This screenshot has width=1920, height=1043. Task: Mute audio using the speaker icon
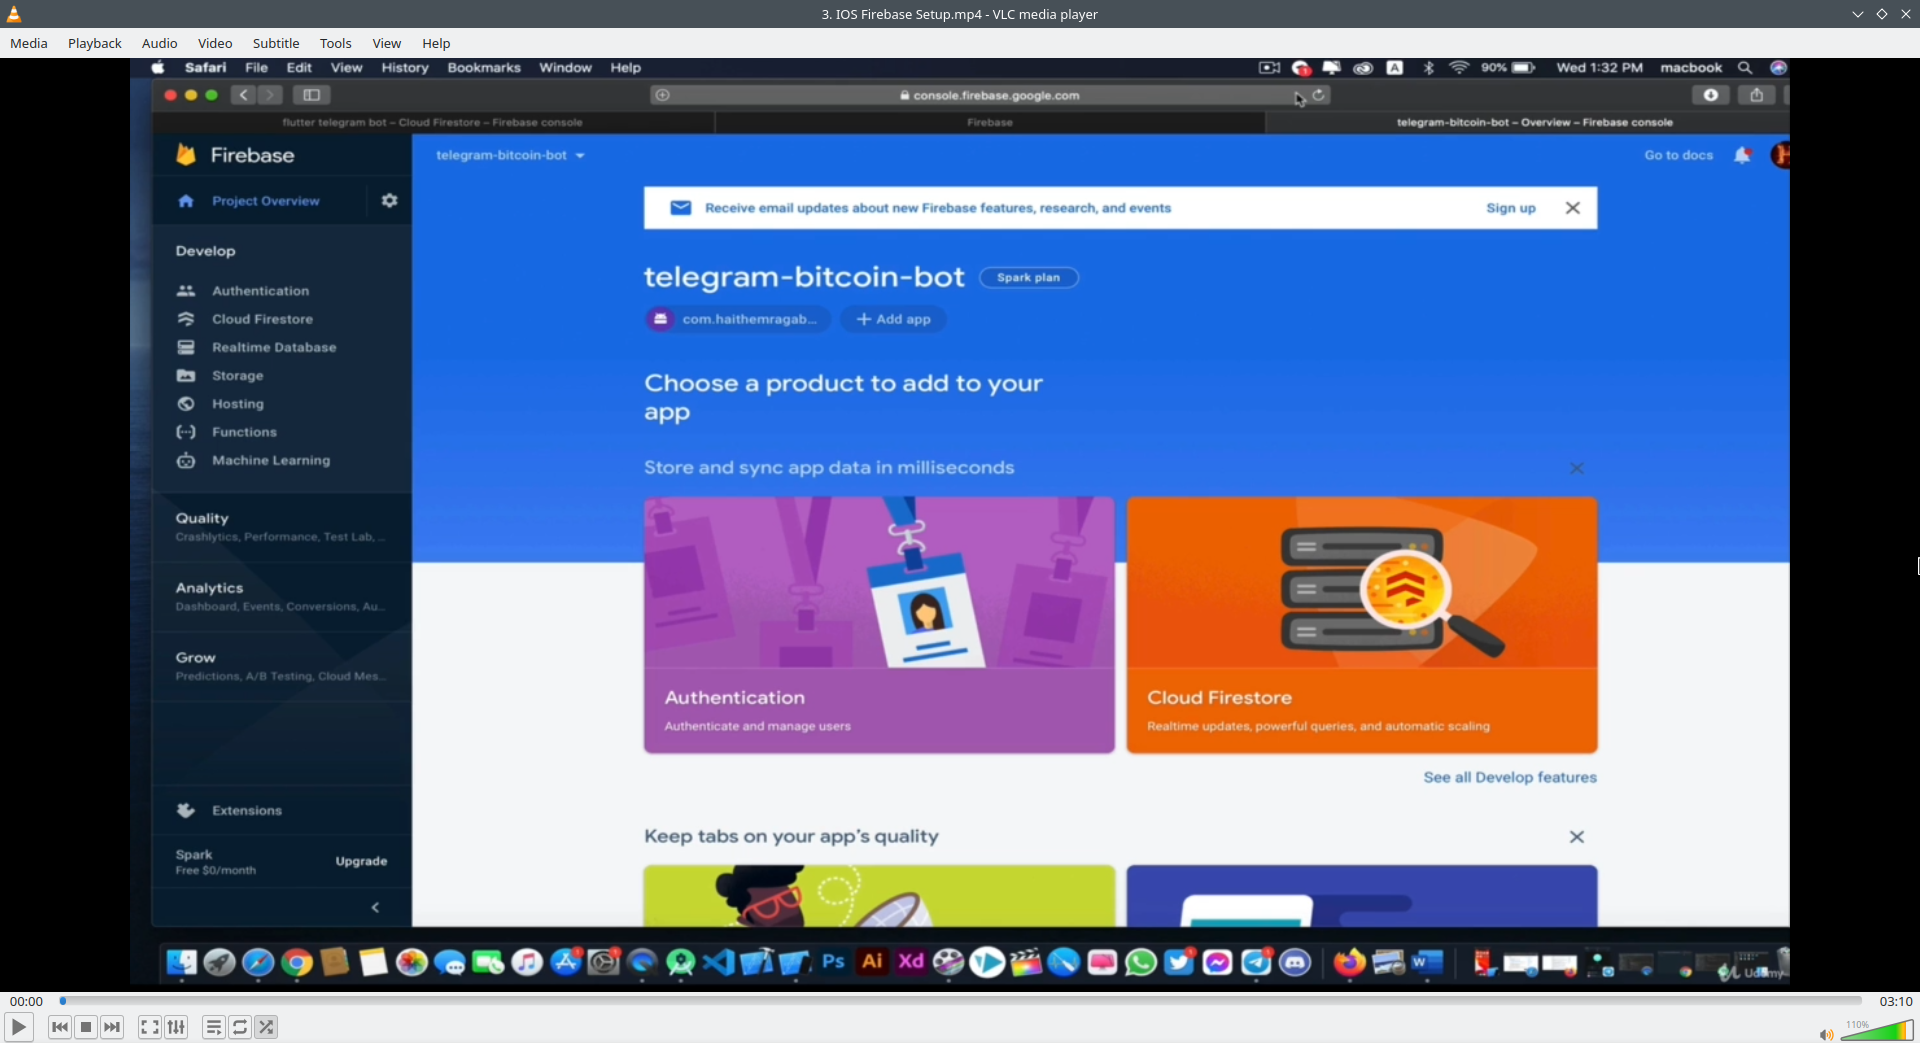[x=1826, y=1034]
